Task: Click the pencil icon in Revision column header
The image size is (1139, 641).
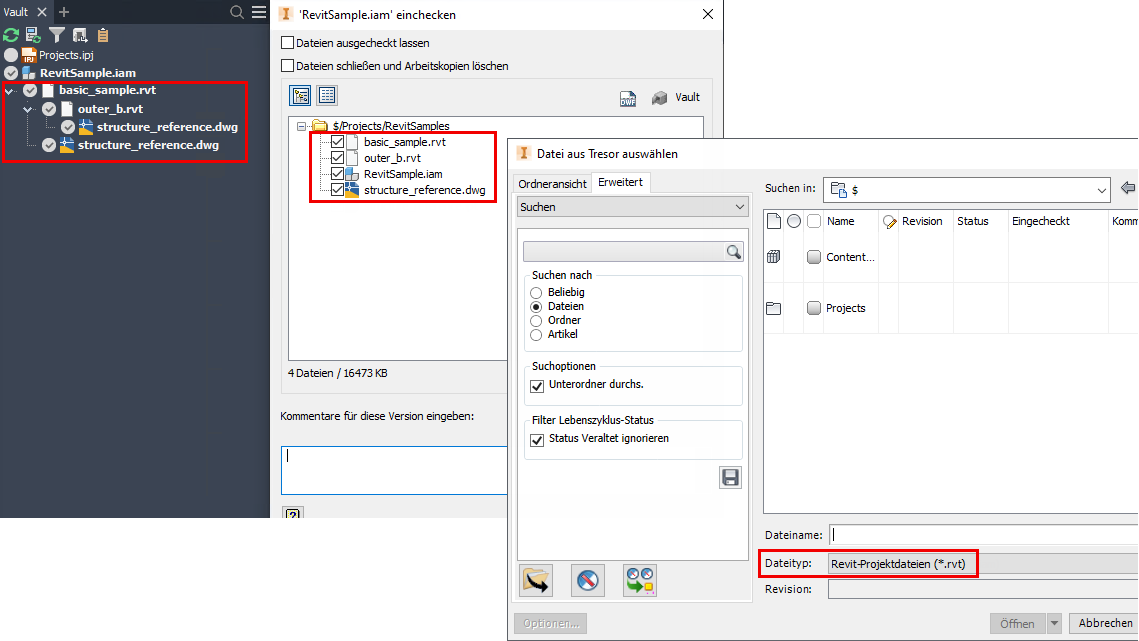Action: pyautogui.click(x=889, y=222)
